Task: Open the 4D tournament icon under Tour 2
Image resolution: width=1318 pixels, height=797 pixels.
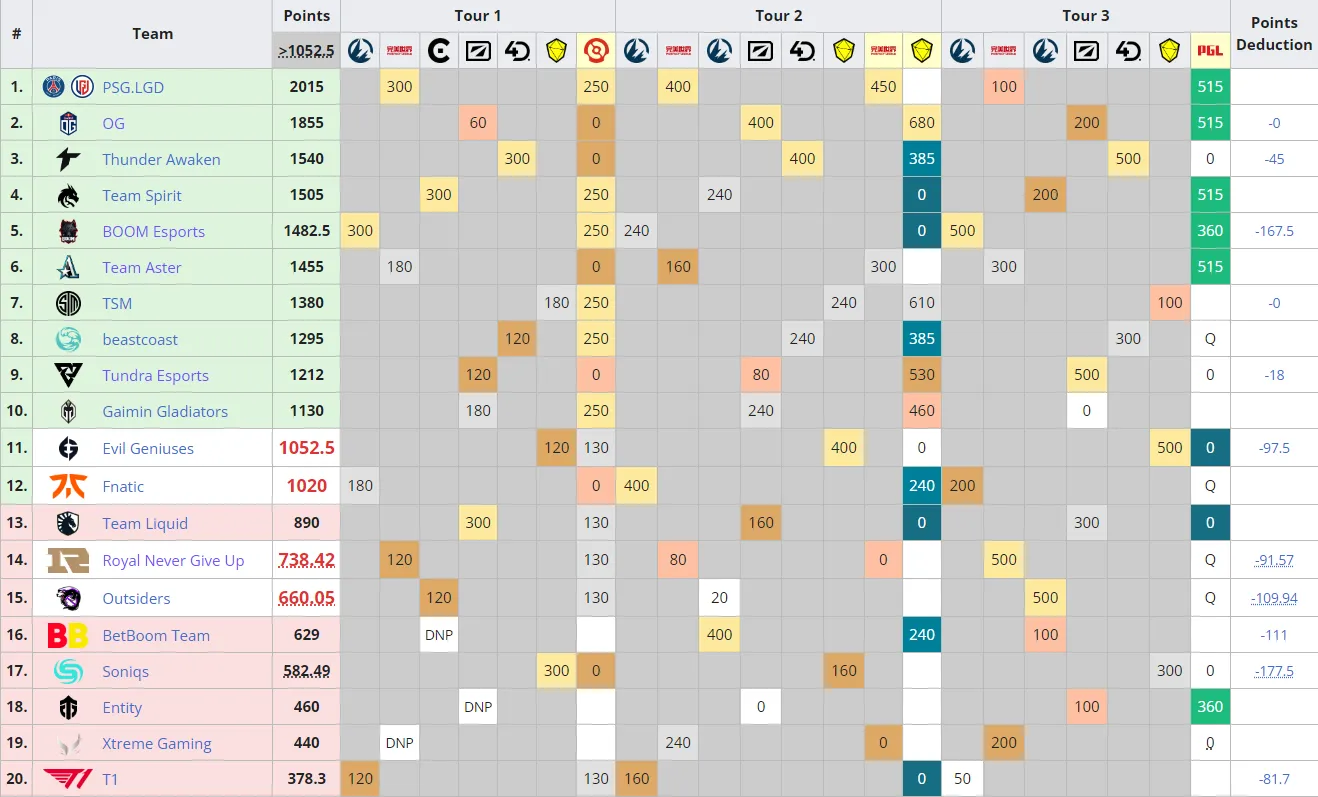Action: pos(802,50)
